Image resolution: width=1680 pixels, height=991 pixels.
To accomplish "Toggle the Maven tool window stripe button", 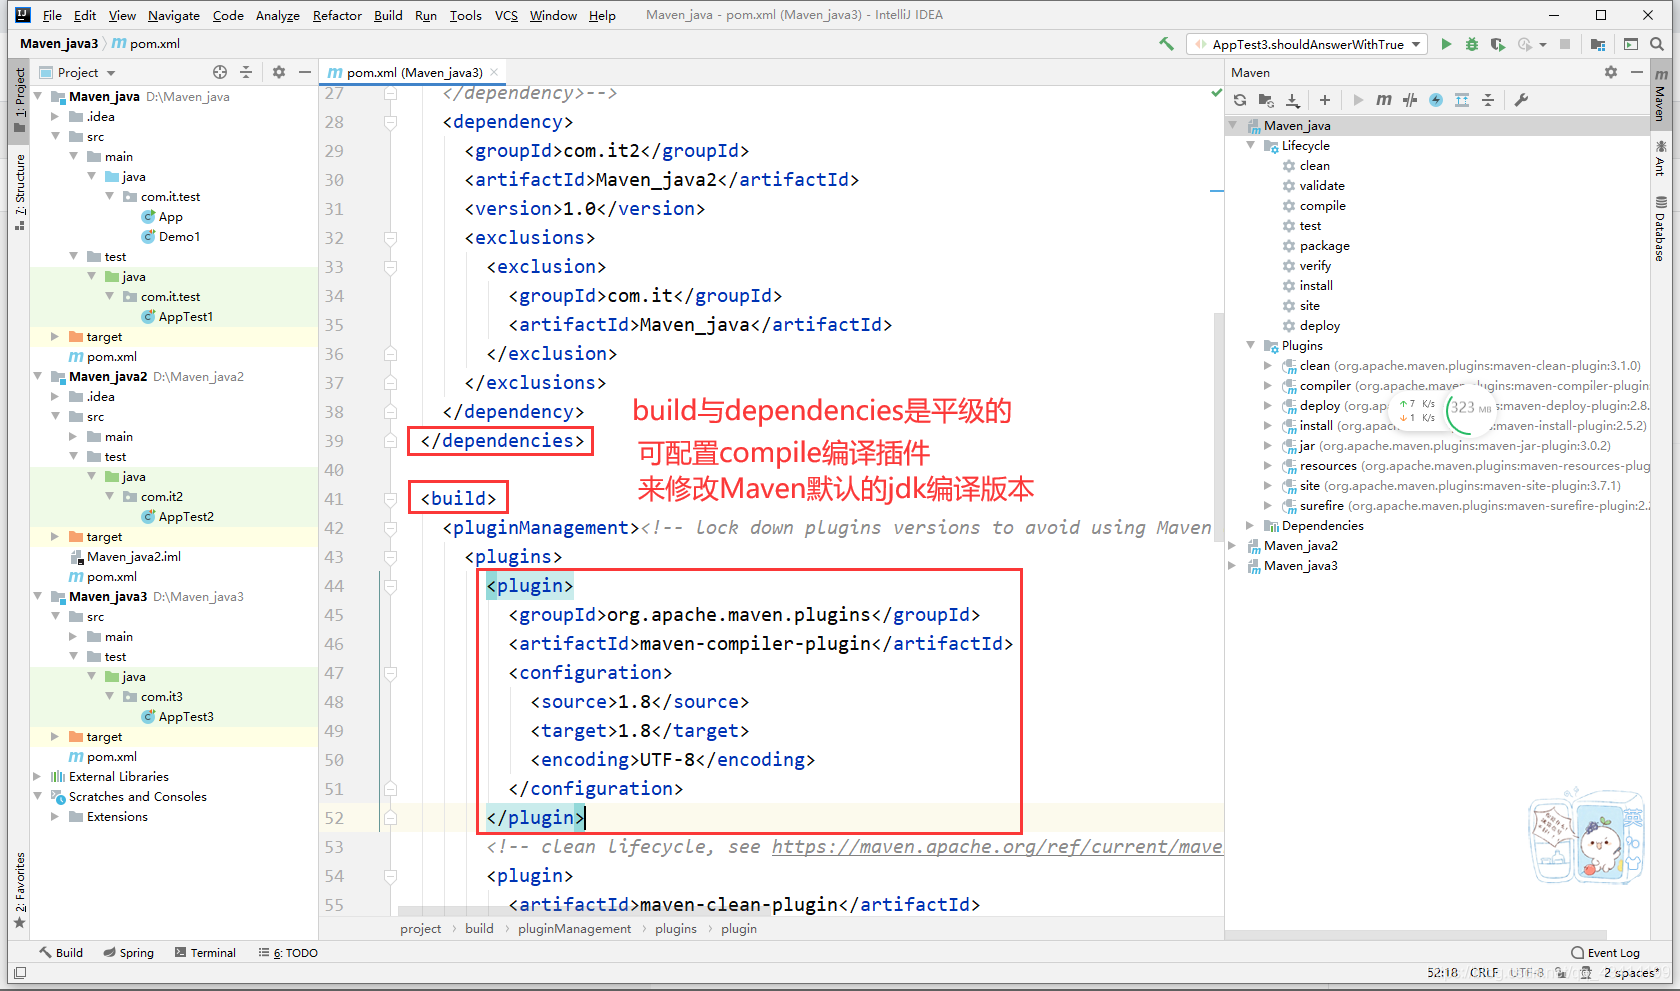I will click(1660, 95).
